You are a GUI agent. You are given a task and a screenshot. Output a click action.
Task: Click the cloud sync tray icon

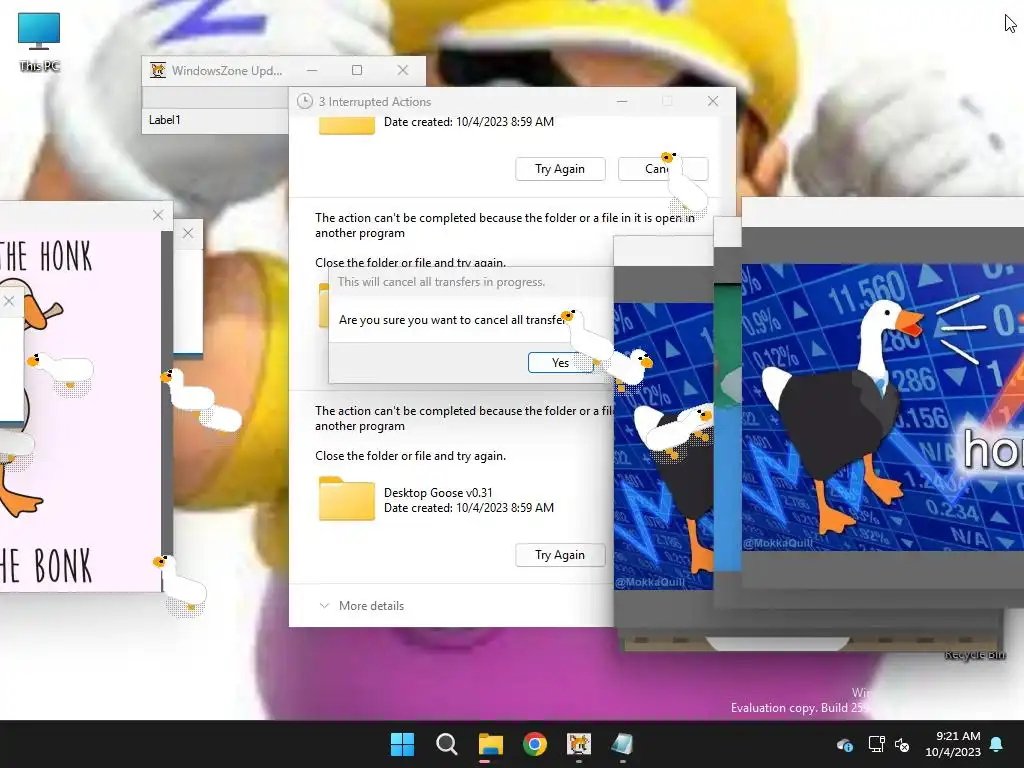point(844,744)
